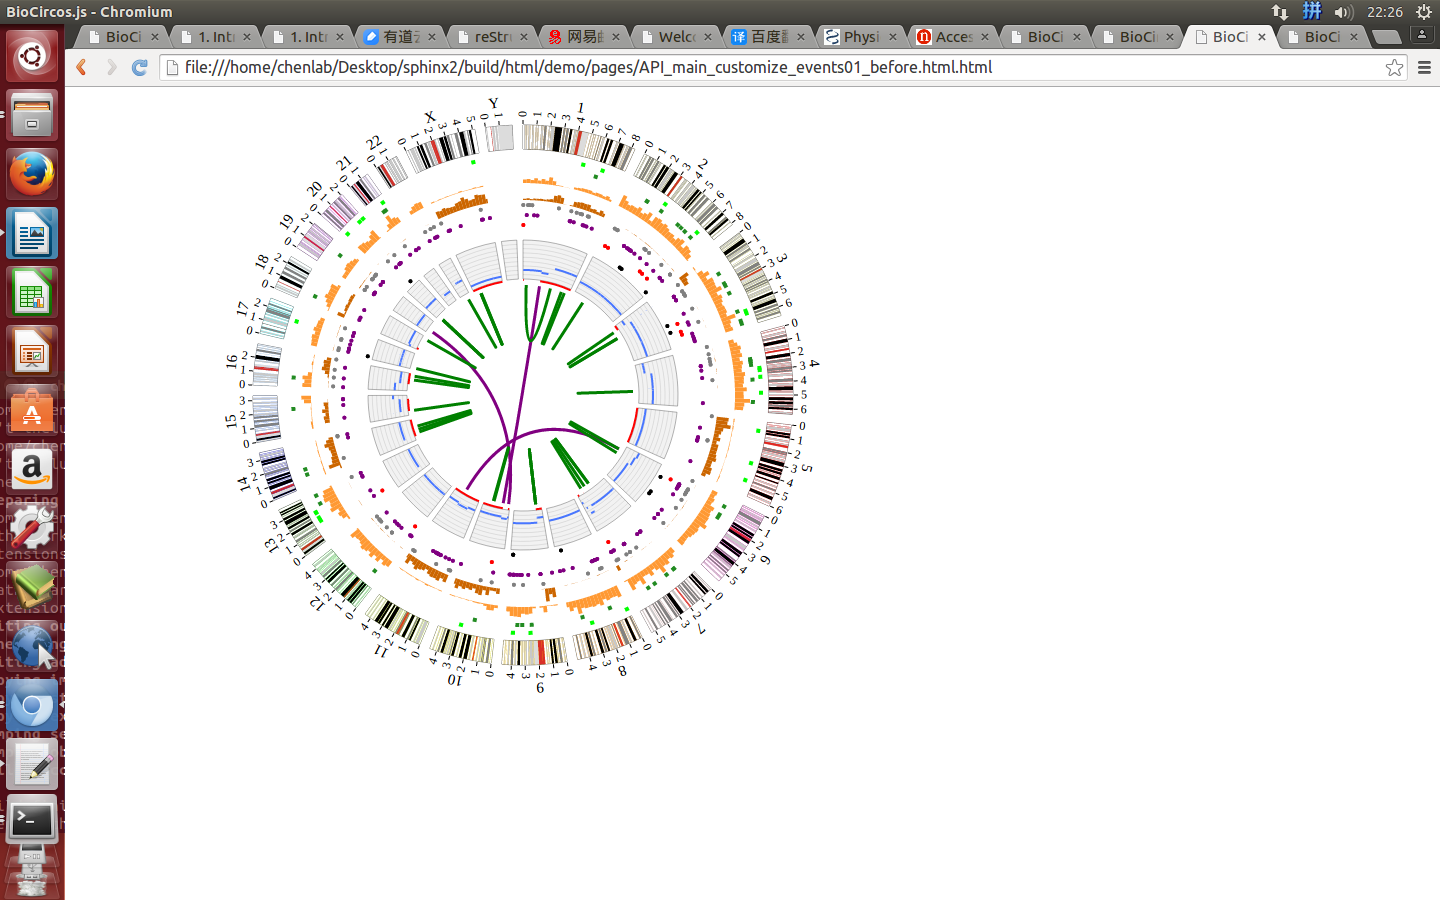Go back to previous page
The height and width of the screenshot is (900, 1440).
coord(82,67)
